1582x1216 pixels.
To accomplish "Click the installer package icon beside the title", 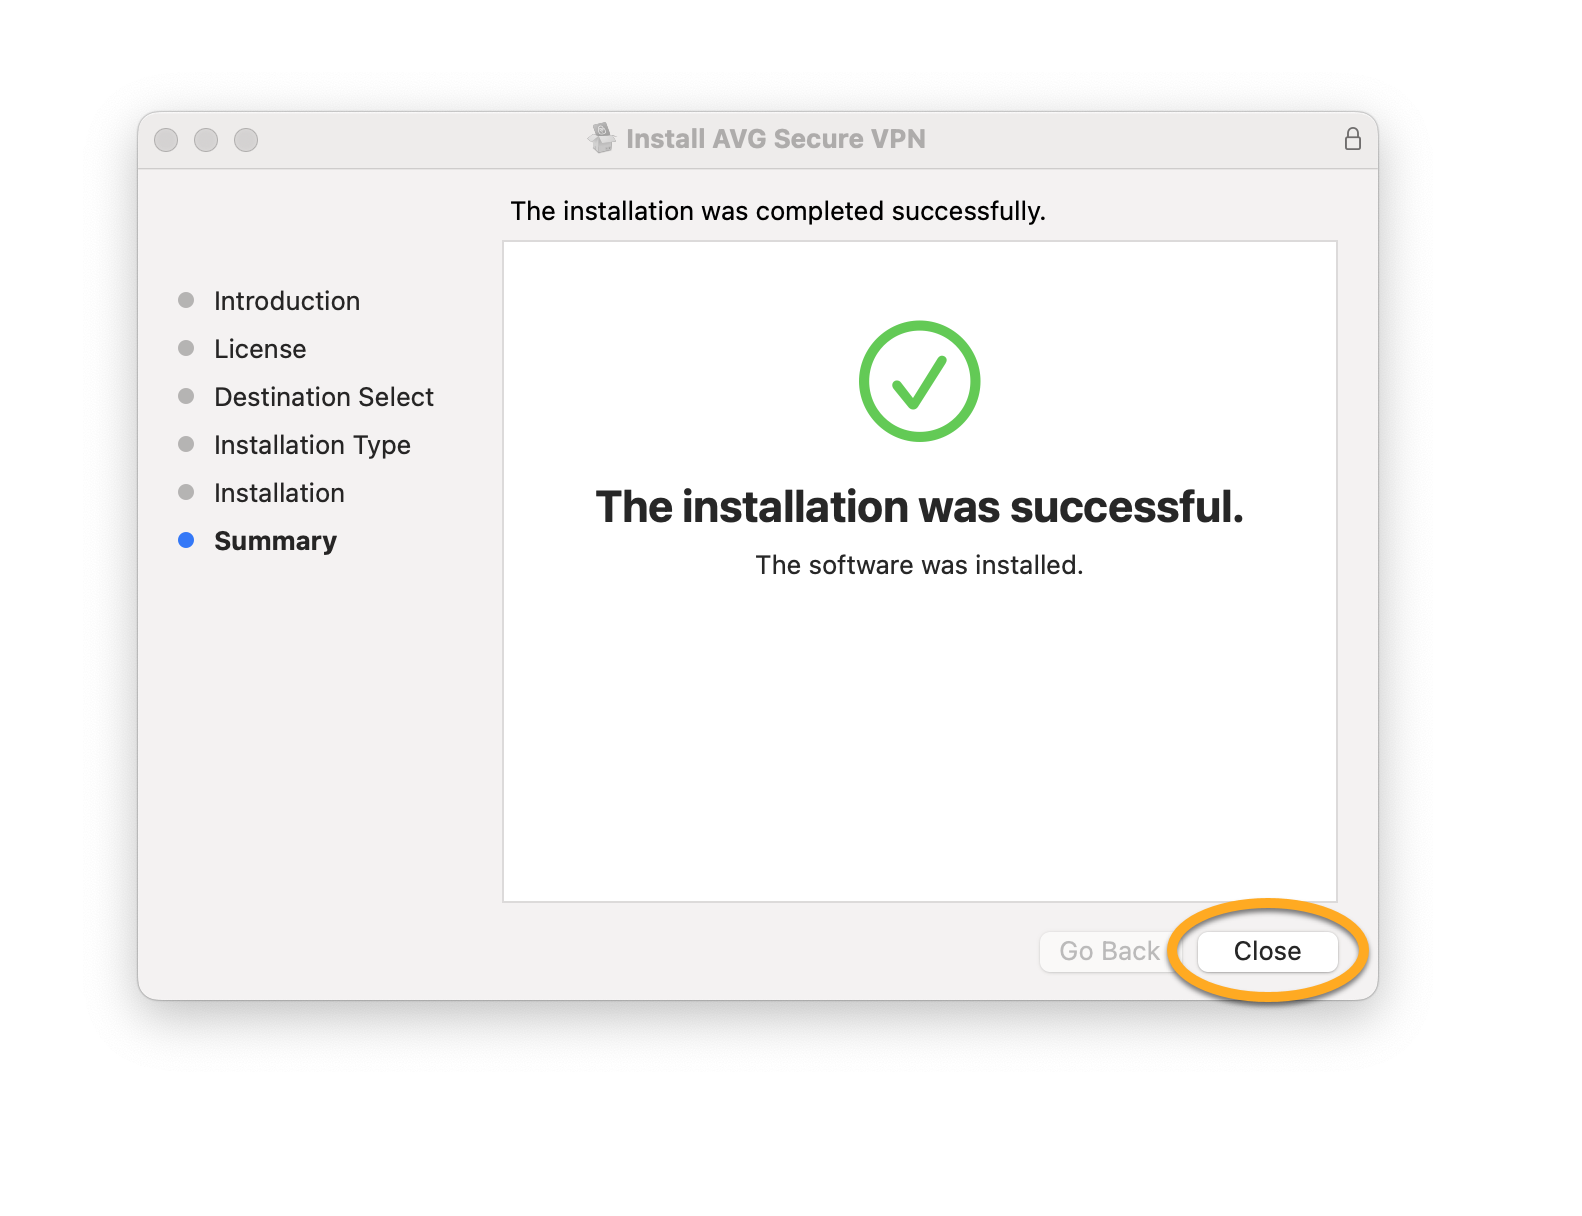I will pos(601,138).
